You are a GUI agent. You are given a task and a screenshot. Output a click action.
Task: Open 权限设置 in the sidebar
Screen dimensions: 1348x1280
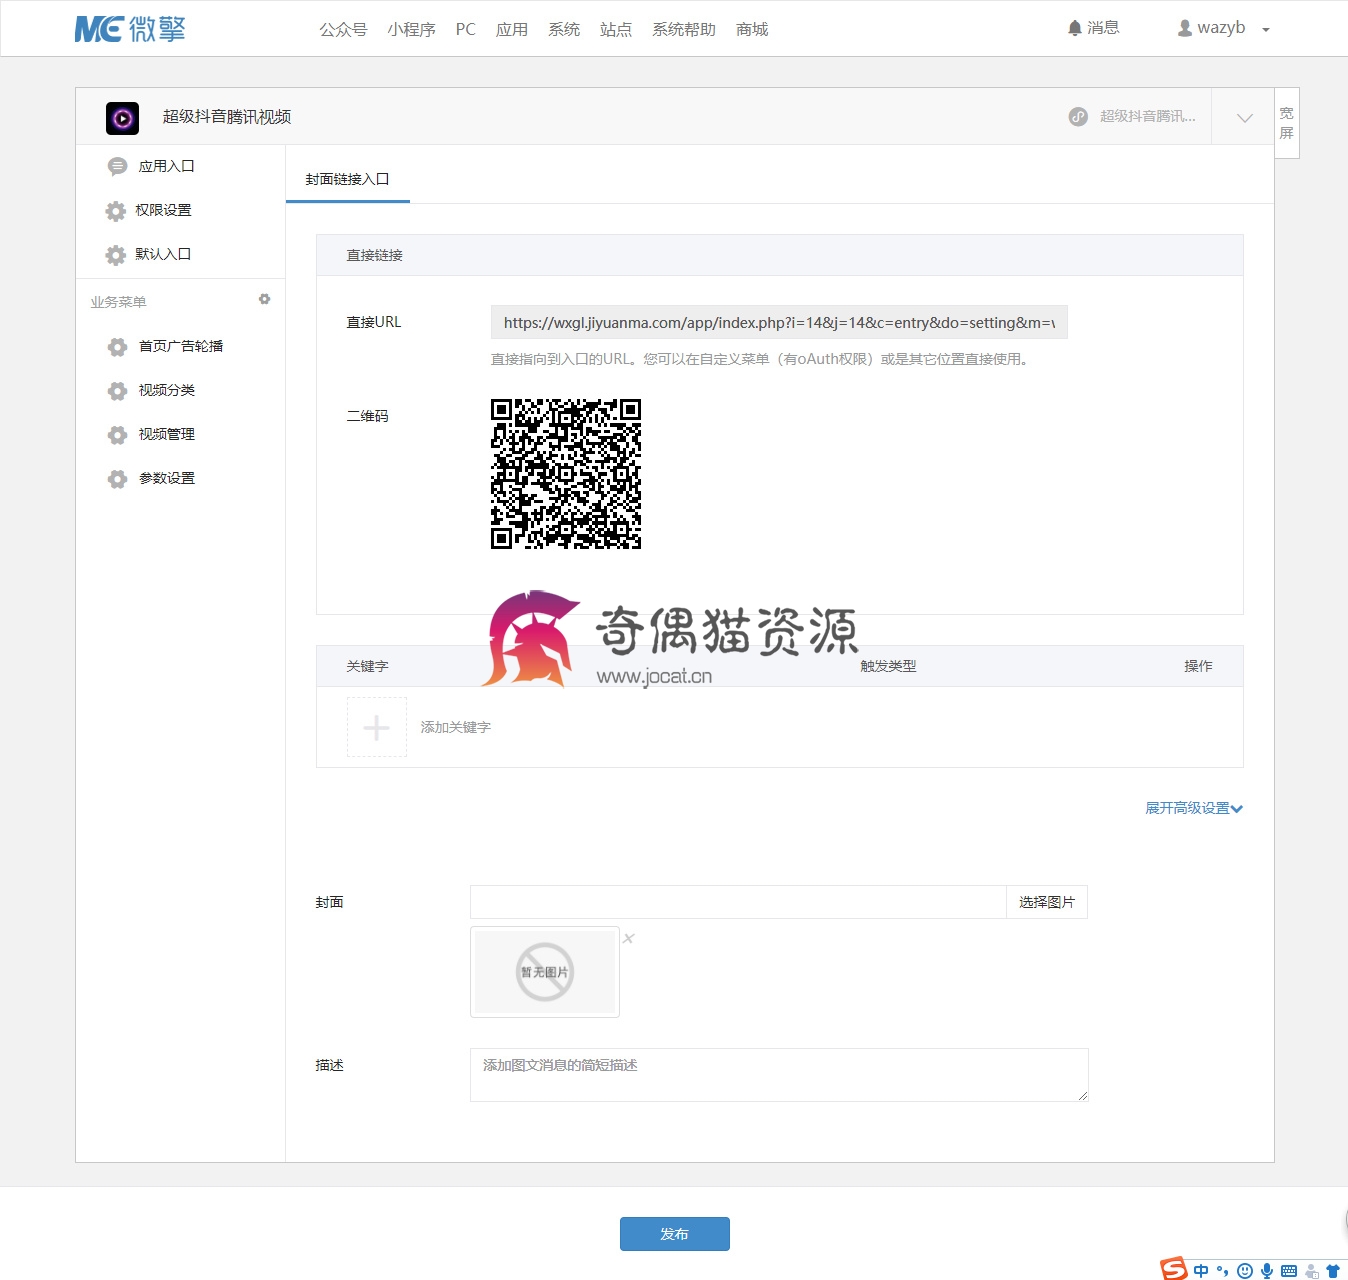pyautogui.click(x=163, y=210)
